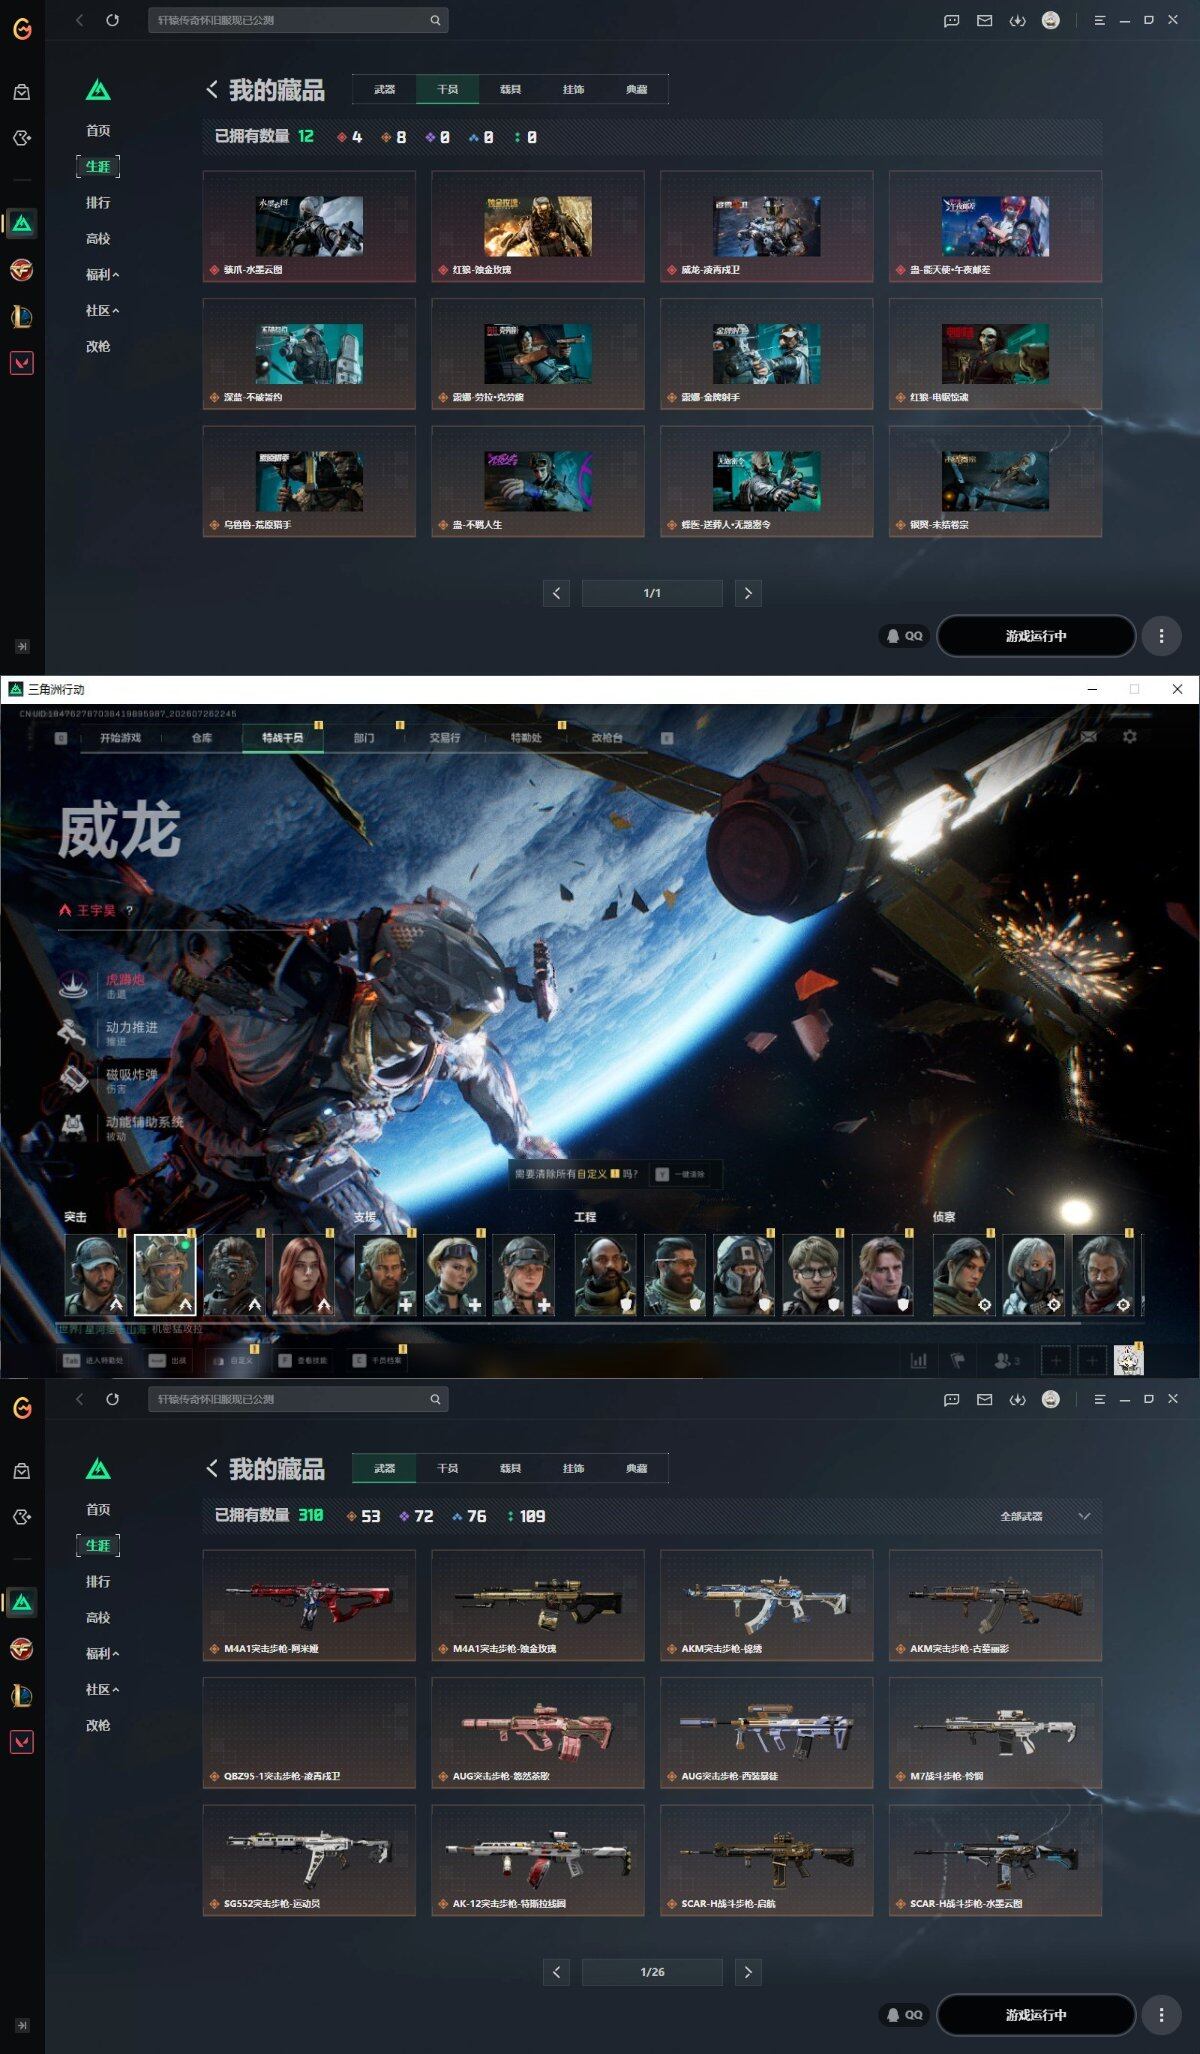Image resolution: width=1200 pixels, height=2054 pixels.
Task: Open the hamburger menu in the weapons collection window
Action: (1099, 1399)
